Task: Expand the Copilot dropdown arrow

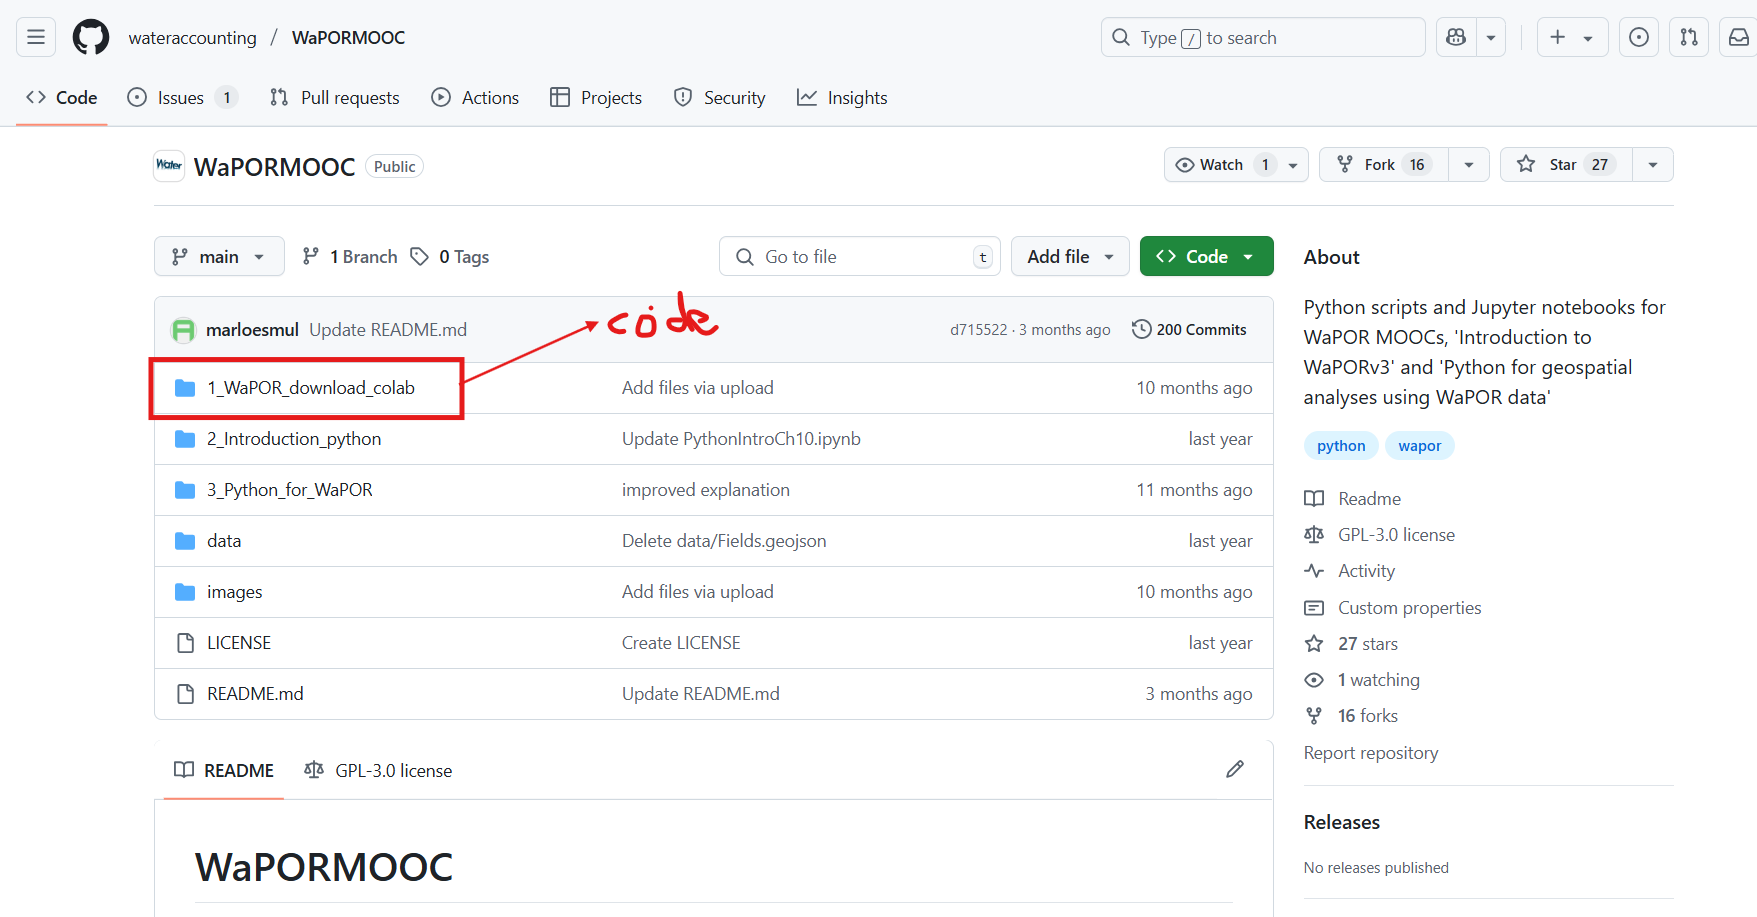Action: [1491, 37]
